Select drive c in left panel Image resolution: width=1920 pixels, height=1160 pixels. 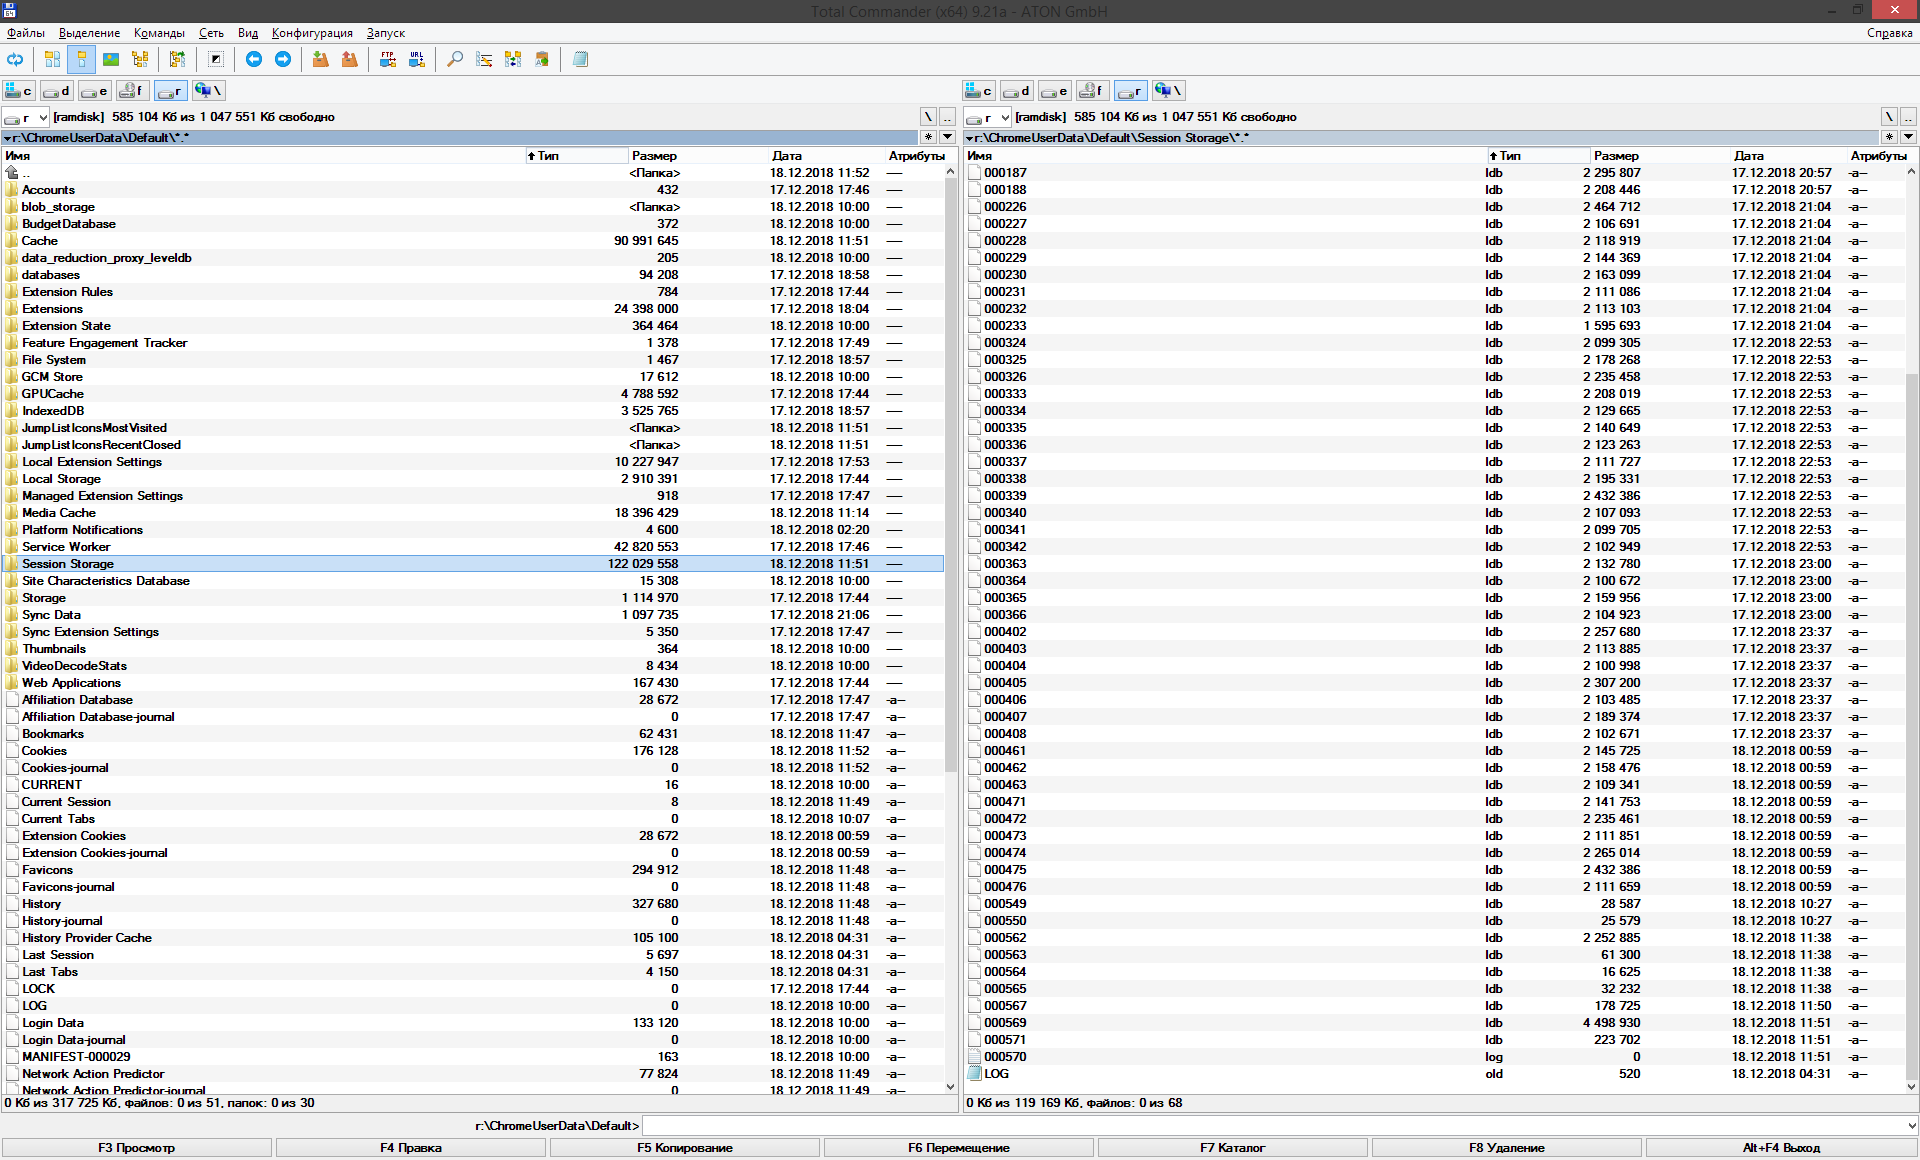click(x=19, y=91)
